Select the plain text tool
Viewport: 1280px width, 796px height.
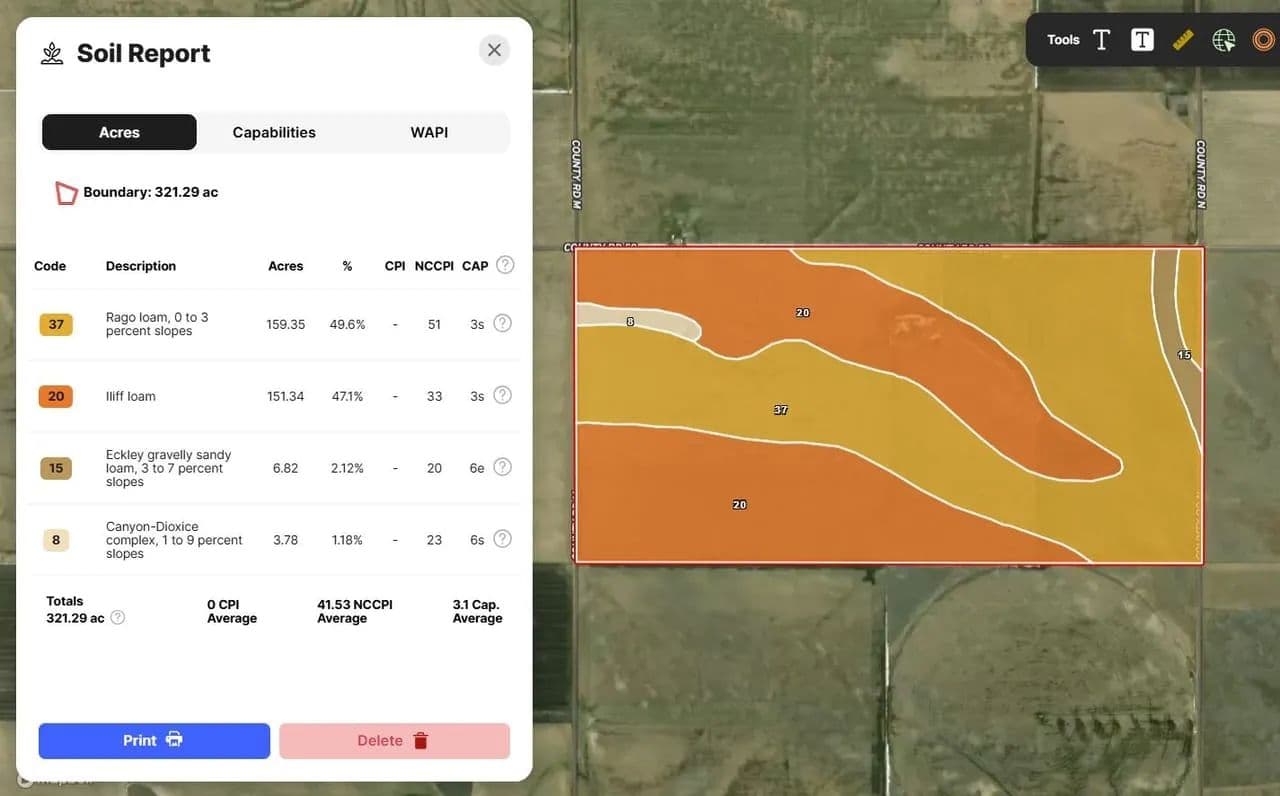point(1101,40)
